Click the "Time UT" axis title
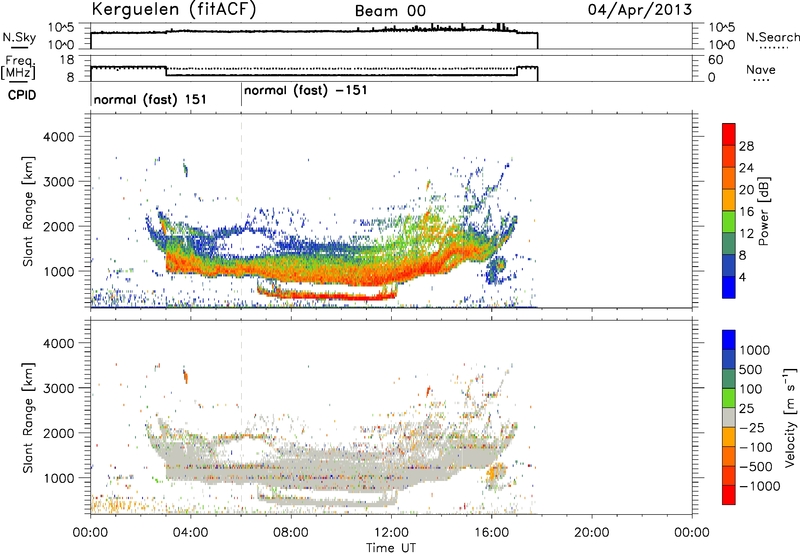 point(391,548)
